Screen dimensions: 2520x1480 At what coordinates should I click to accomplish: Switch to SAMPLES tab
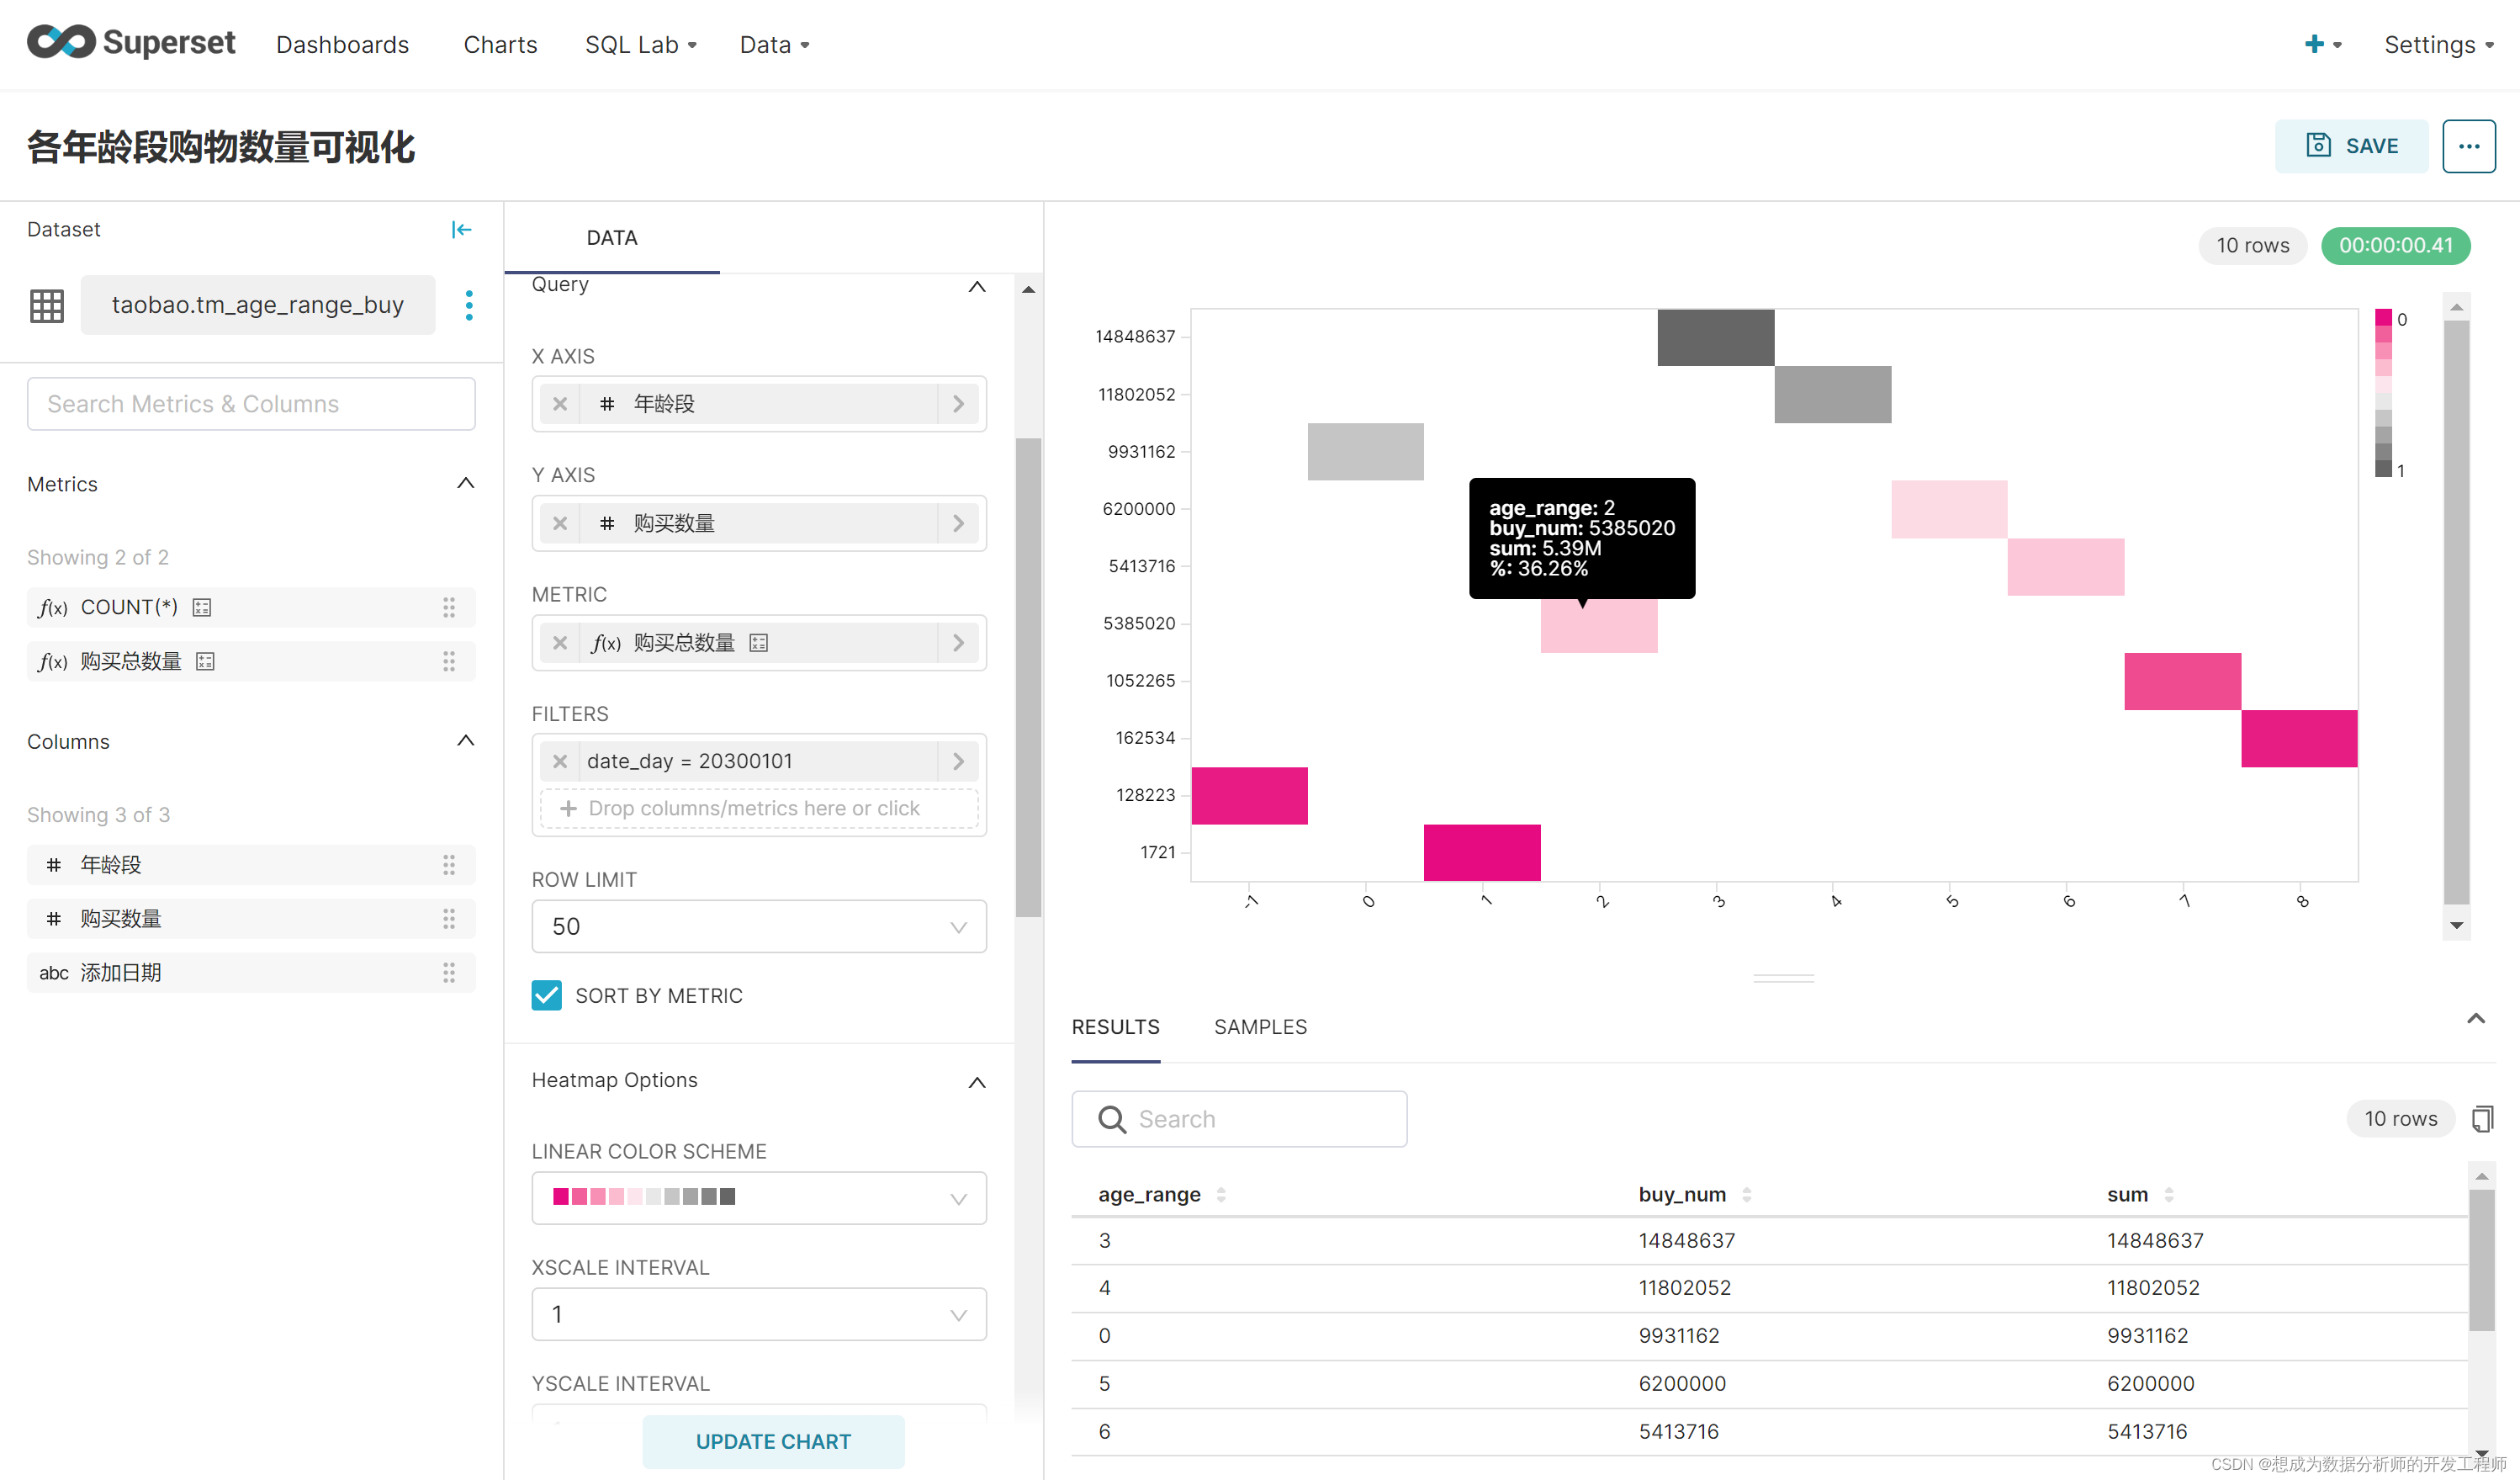(x=1260, y=1027)
